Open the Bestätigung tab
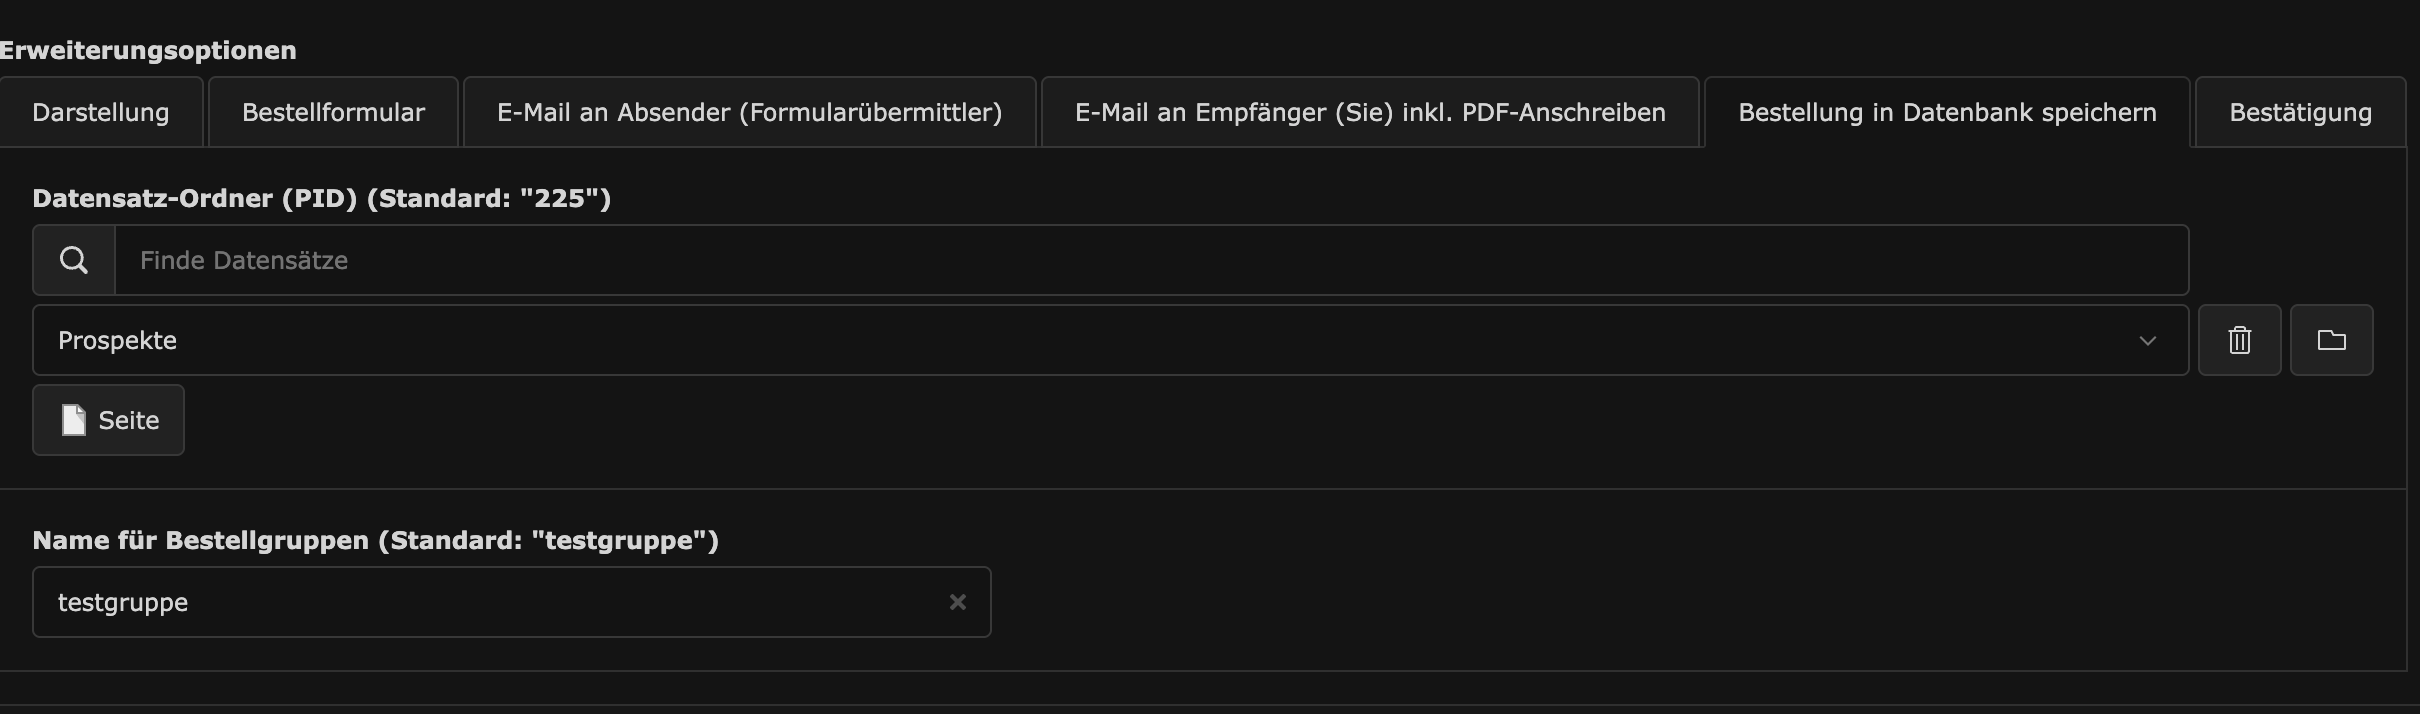Image resolution: width=2420 pixels, height=714 pixels. coord(2300,112)
